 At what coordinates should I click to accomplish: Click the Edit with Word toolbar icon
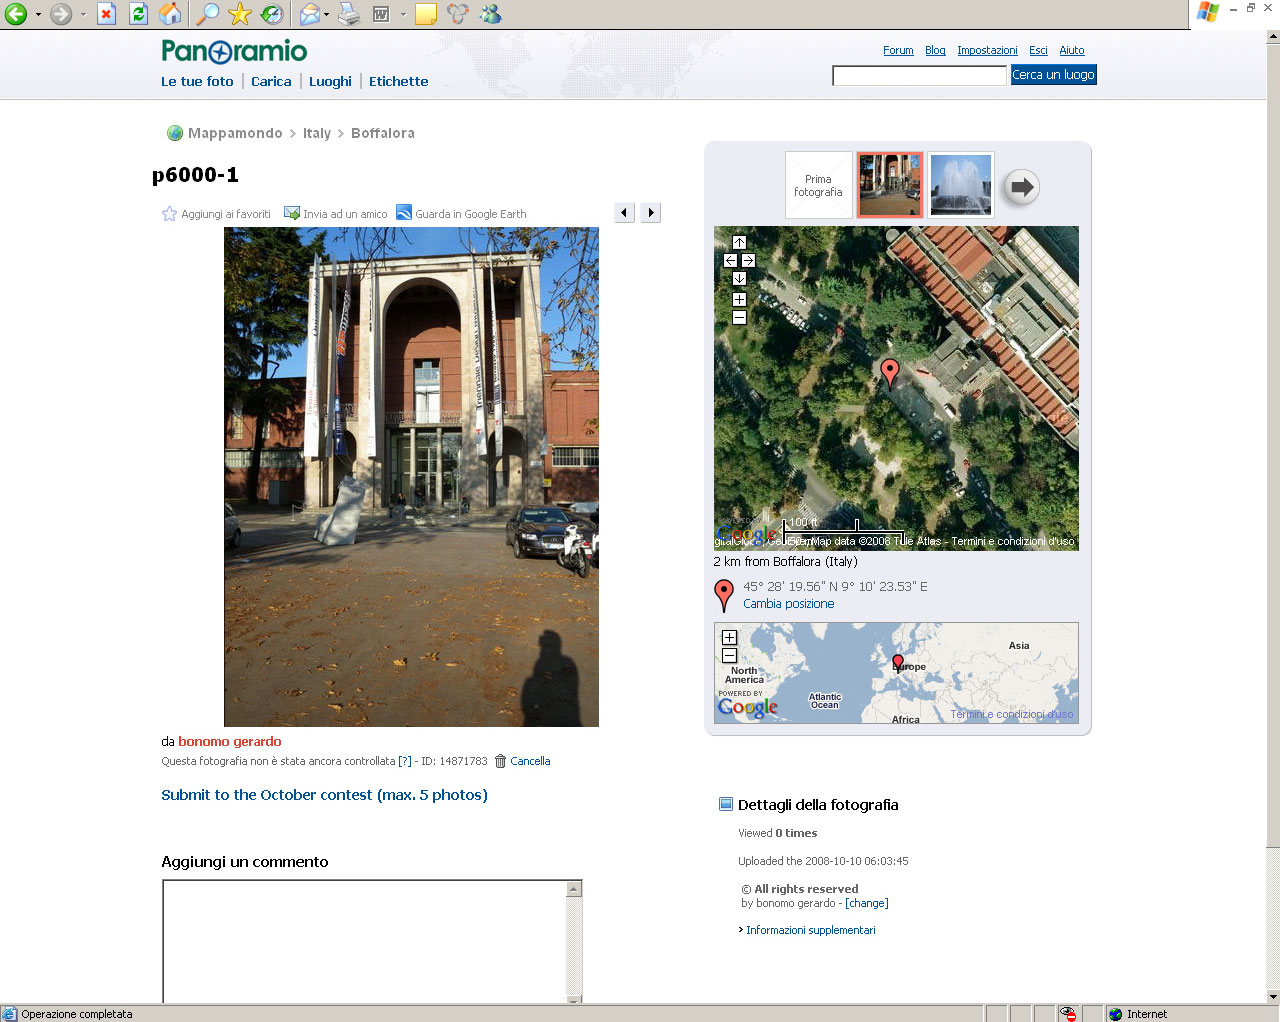pyautogui.click(x=381, y=14)
